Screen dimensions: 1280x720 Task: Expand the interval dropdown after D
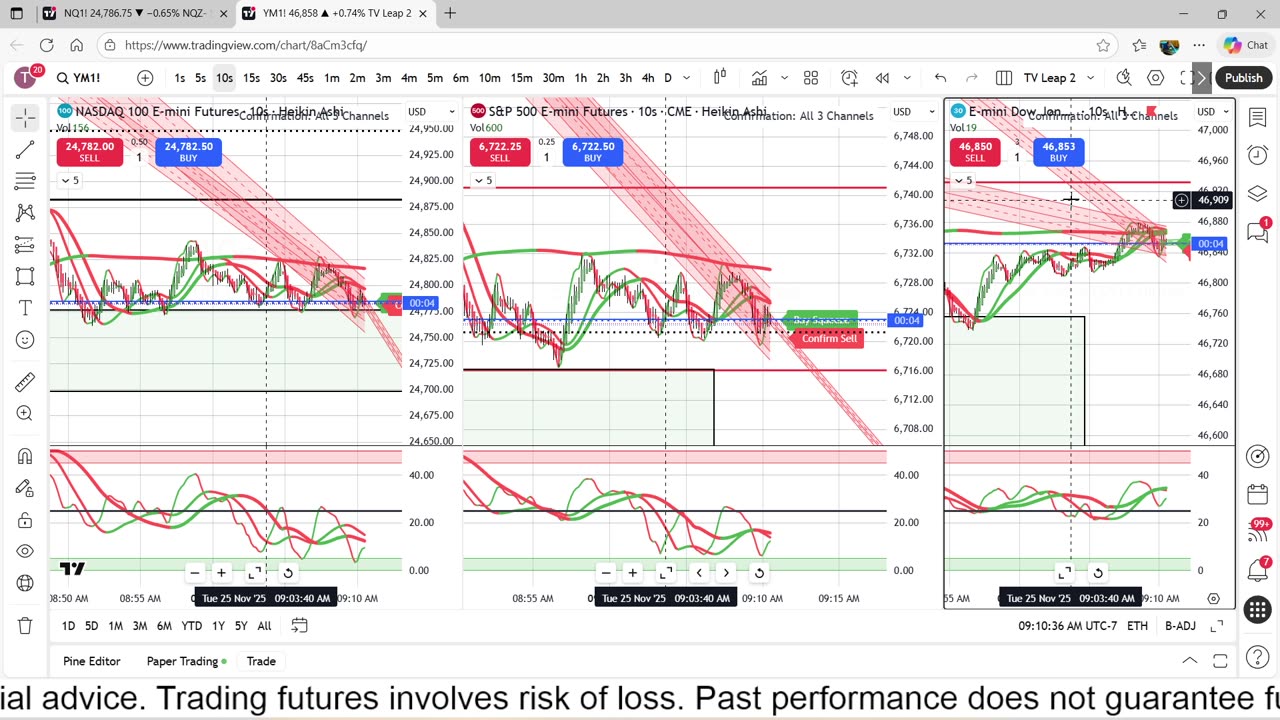[686, 78]
